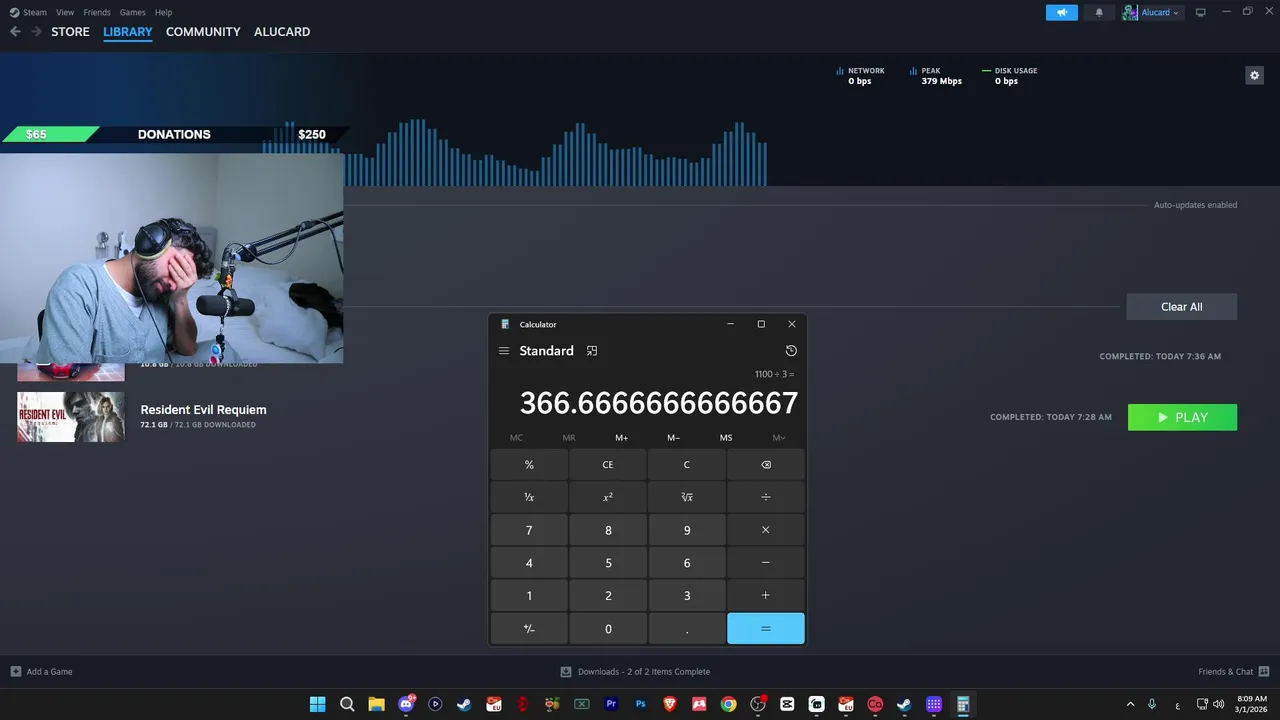Switch to the STORE tab
This screenshot has width=1280, height=720.
(70, 32)
